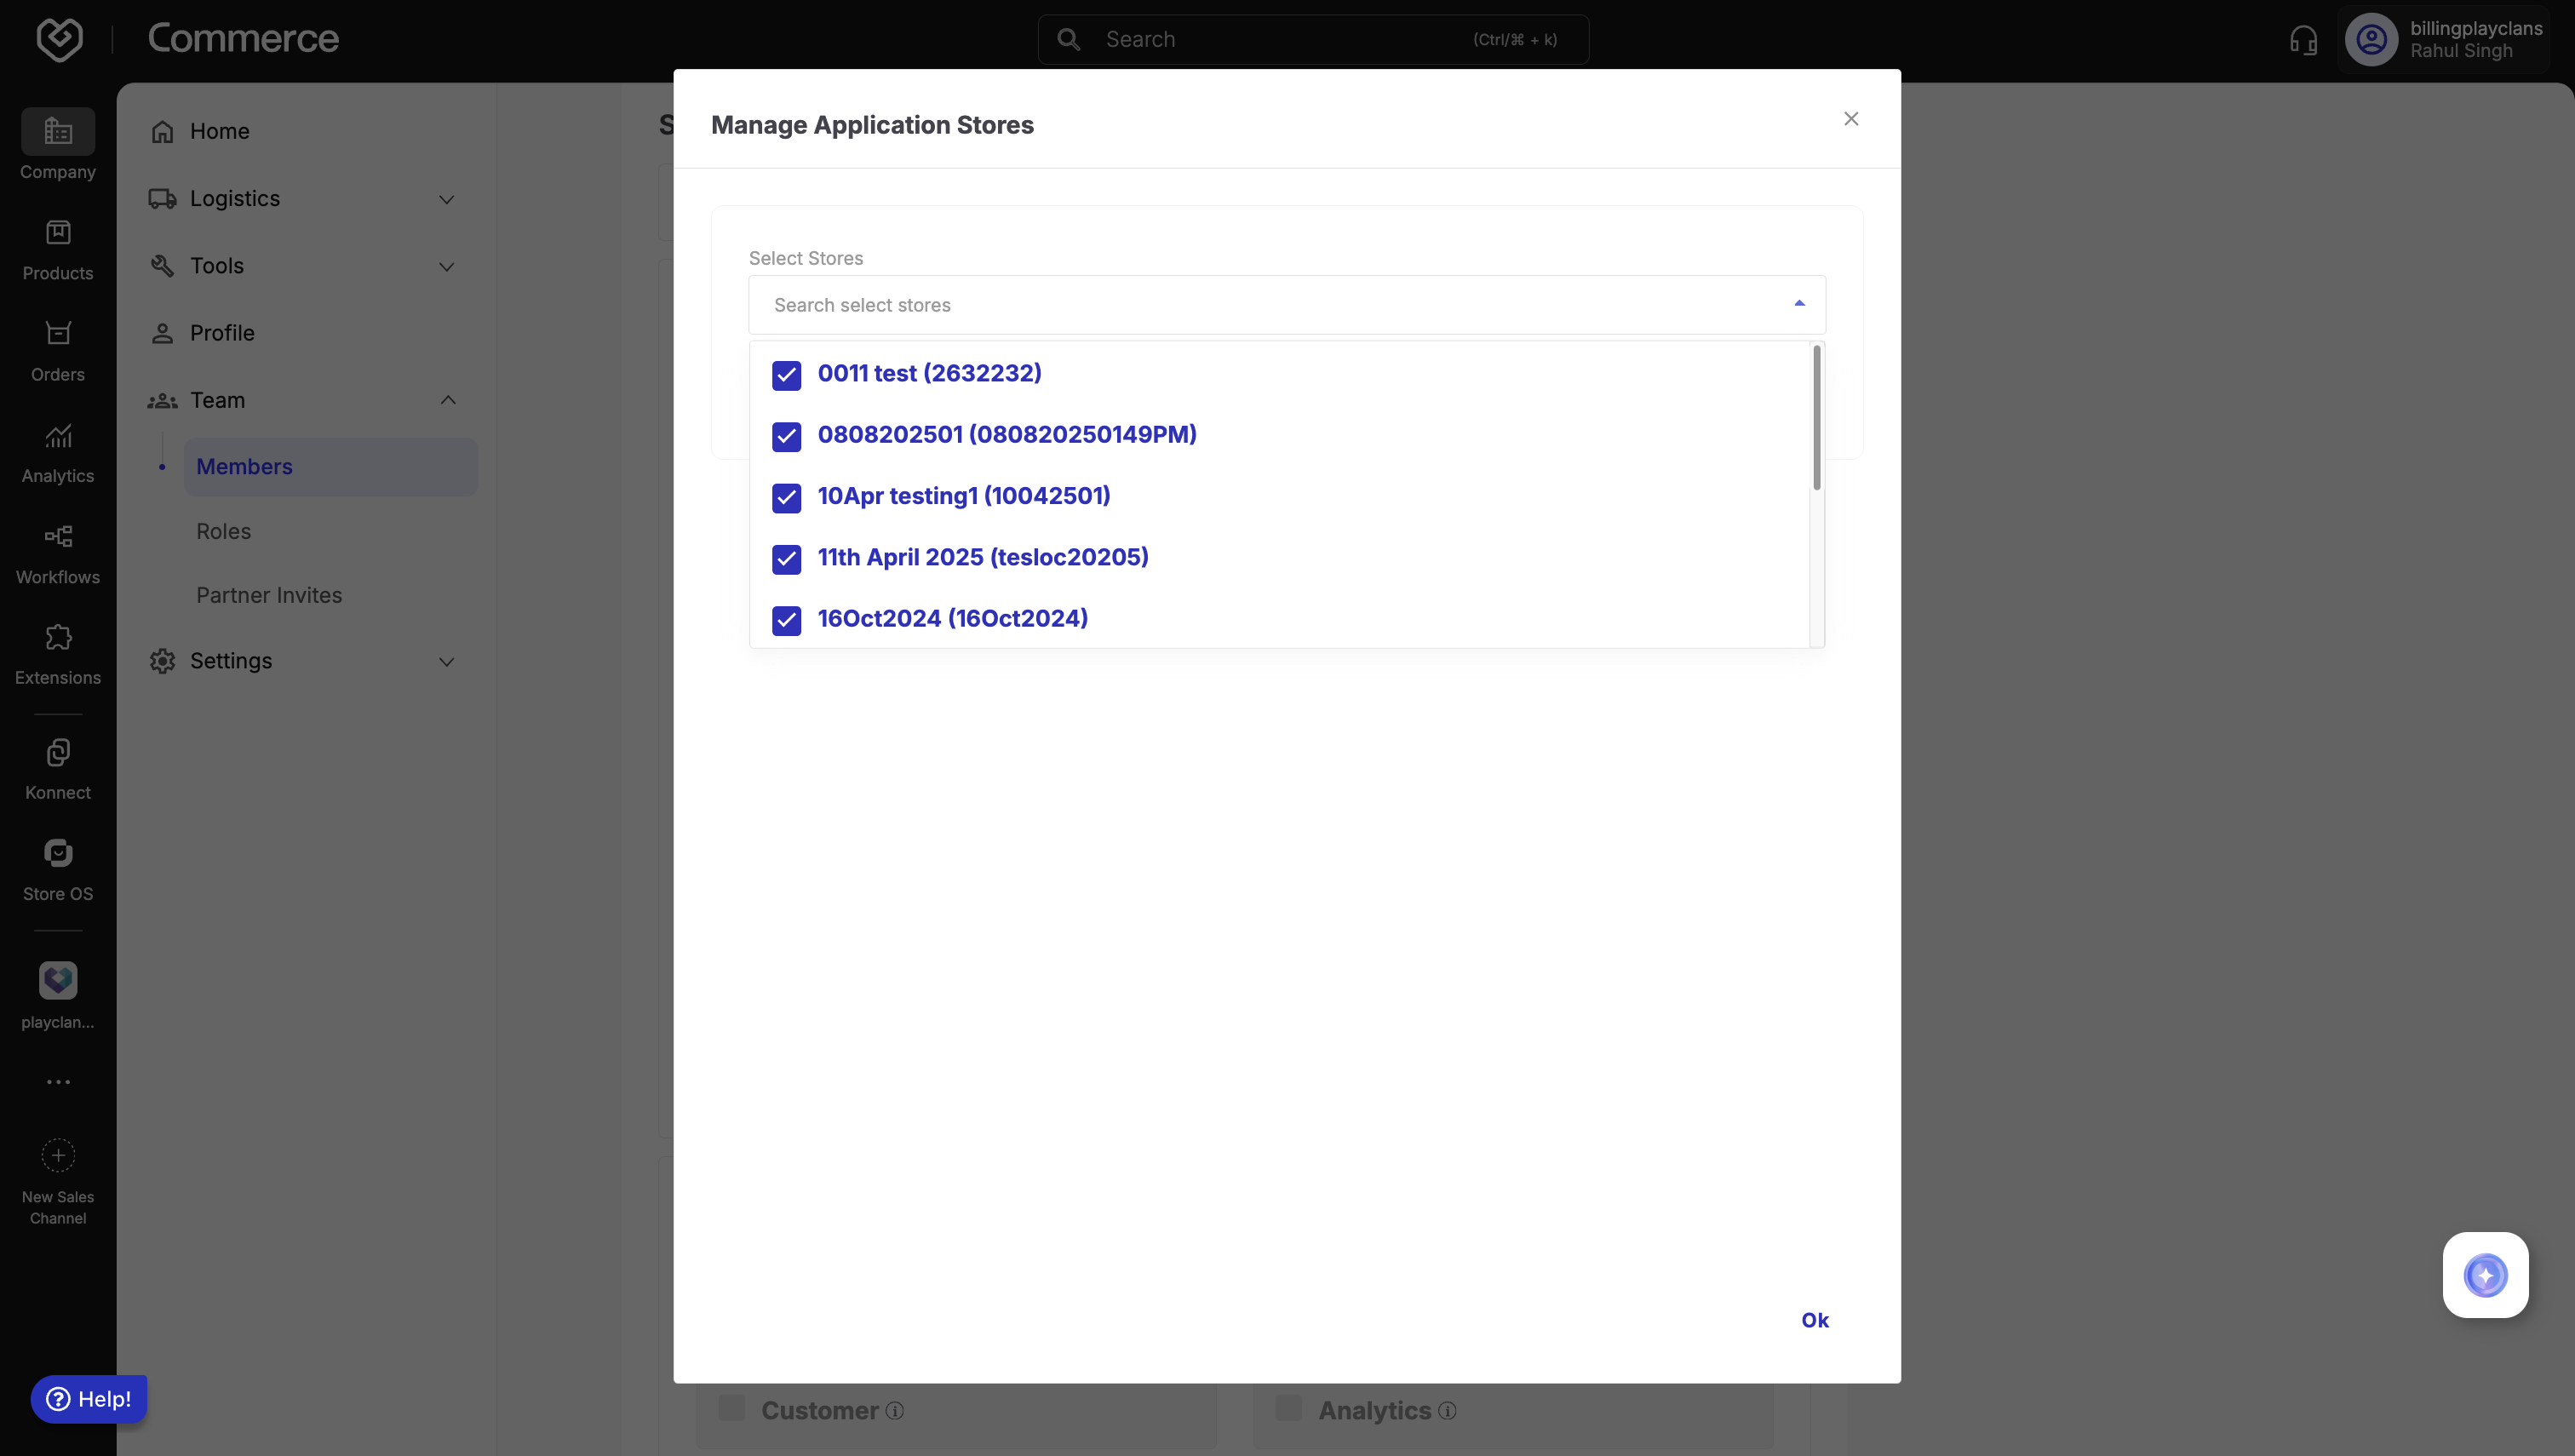Click the store list scrollbar

pyautogui.click(x=1816, y=418)
